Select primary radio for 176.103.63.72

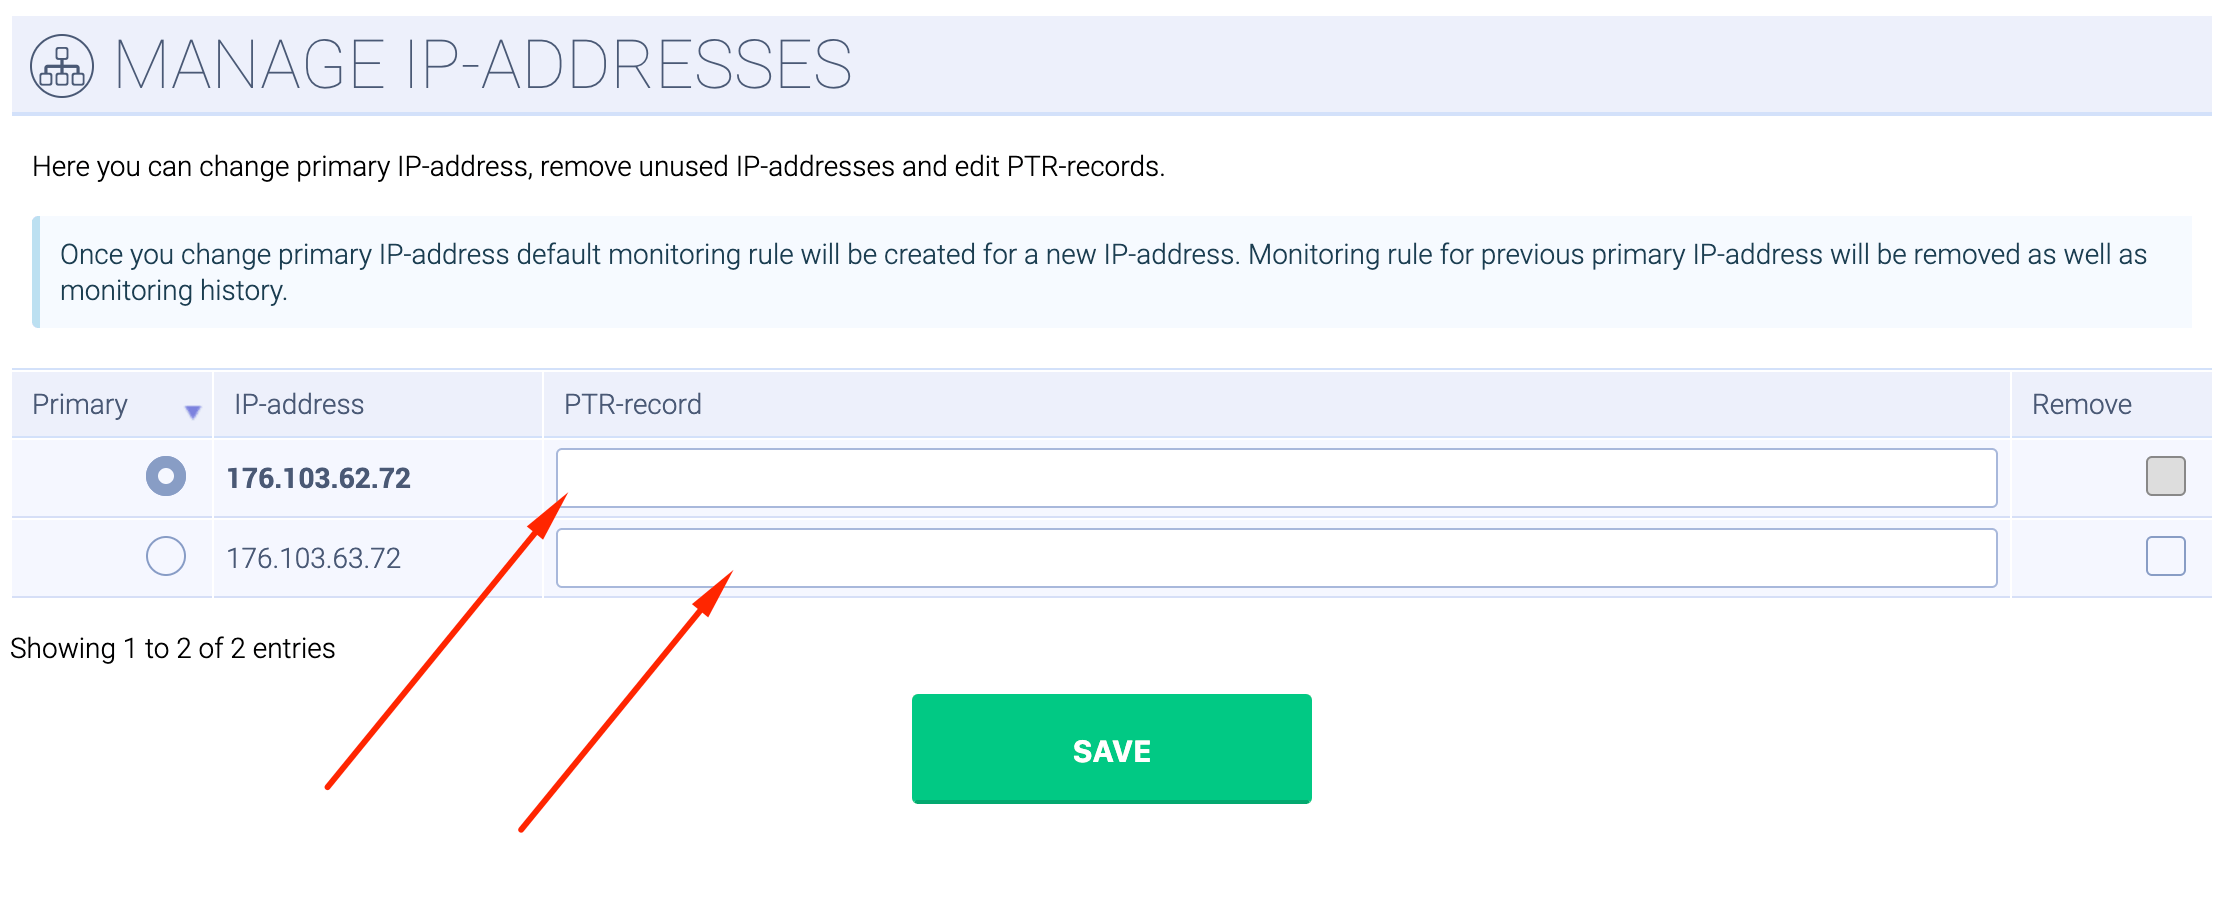point(166,556)
